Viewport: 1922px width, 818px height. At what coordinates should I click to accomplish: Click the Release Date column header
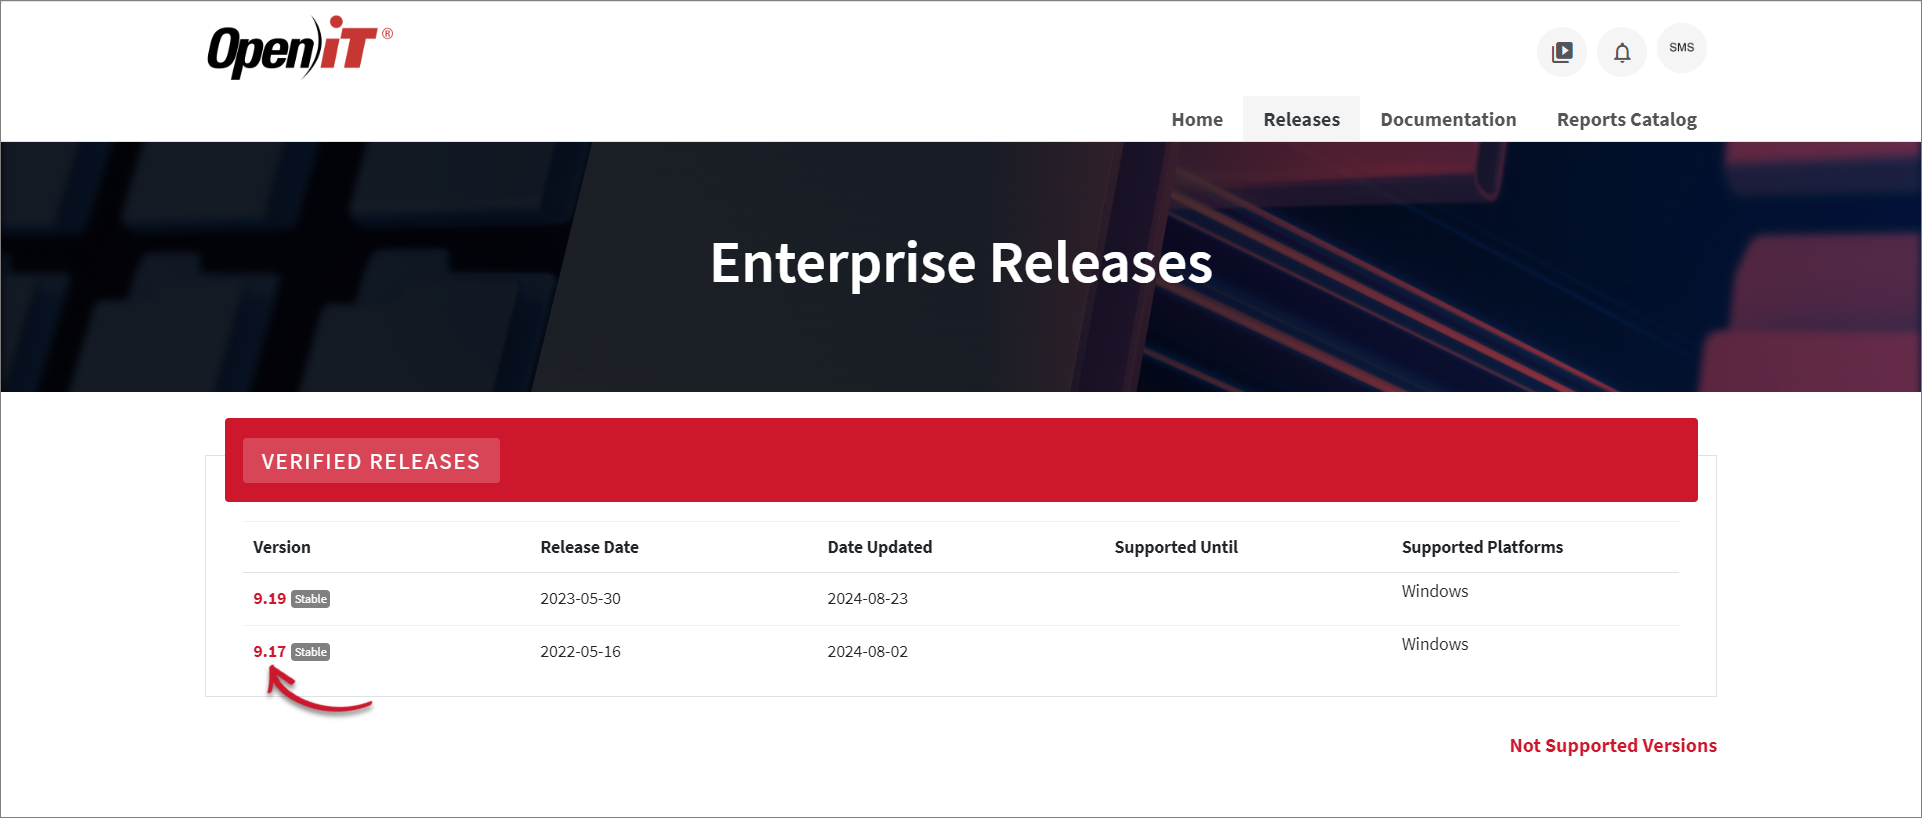(589, 547)
